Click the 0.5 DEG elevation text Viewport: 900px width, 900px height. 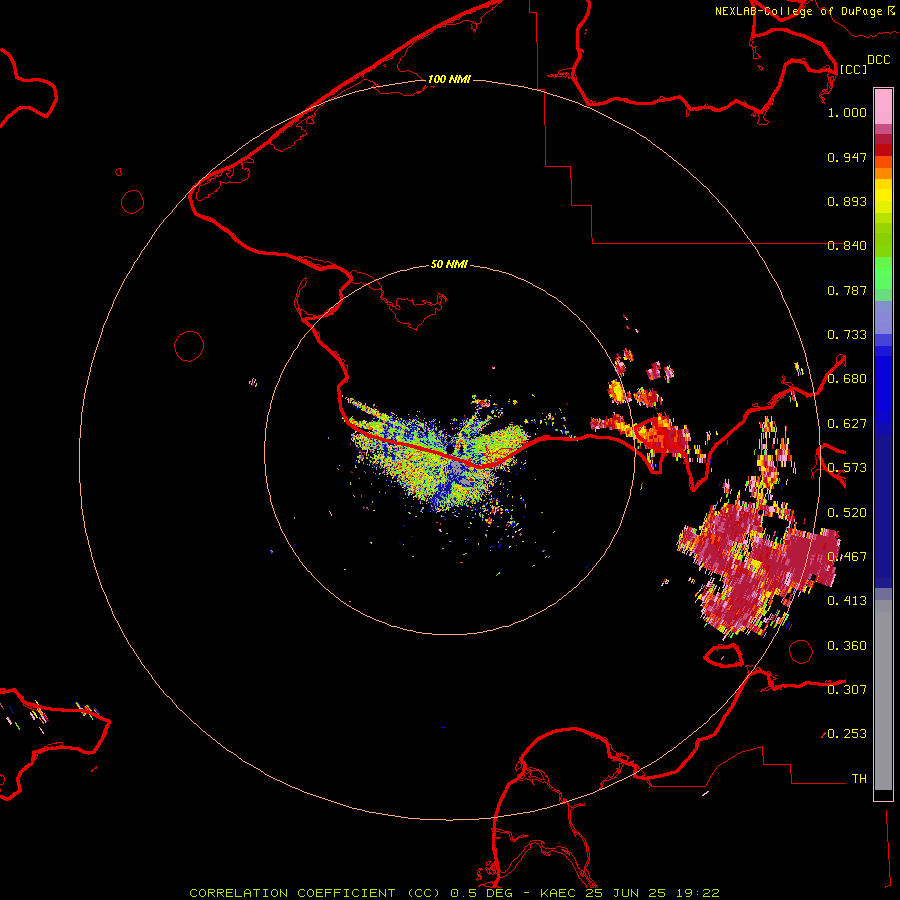481,893
